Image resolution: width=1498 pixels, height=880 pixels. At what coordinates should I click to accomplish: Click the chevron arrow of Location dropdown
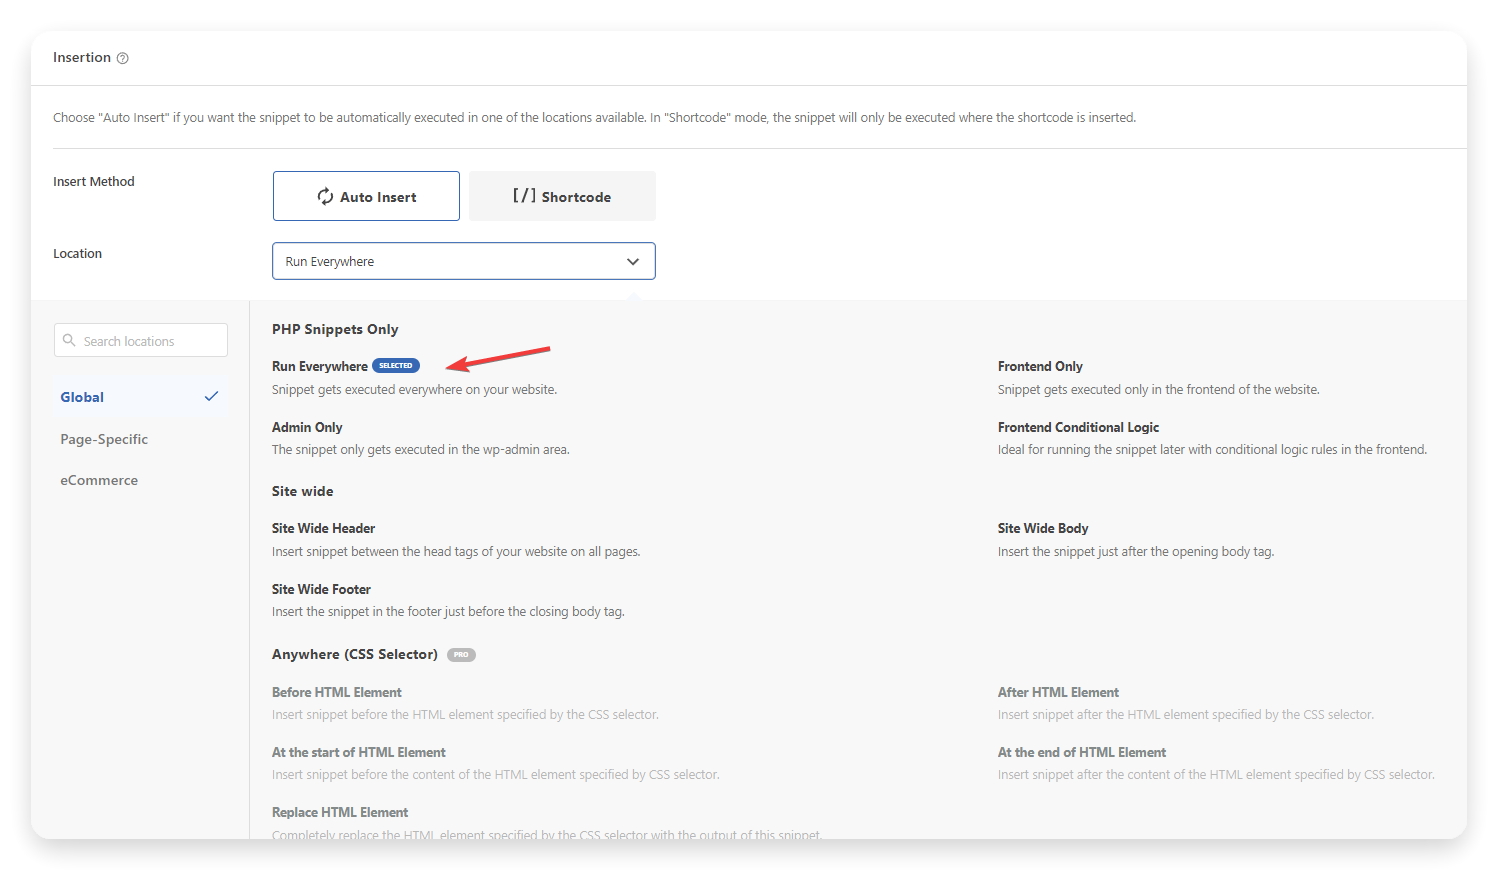[633, 261]
